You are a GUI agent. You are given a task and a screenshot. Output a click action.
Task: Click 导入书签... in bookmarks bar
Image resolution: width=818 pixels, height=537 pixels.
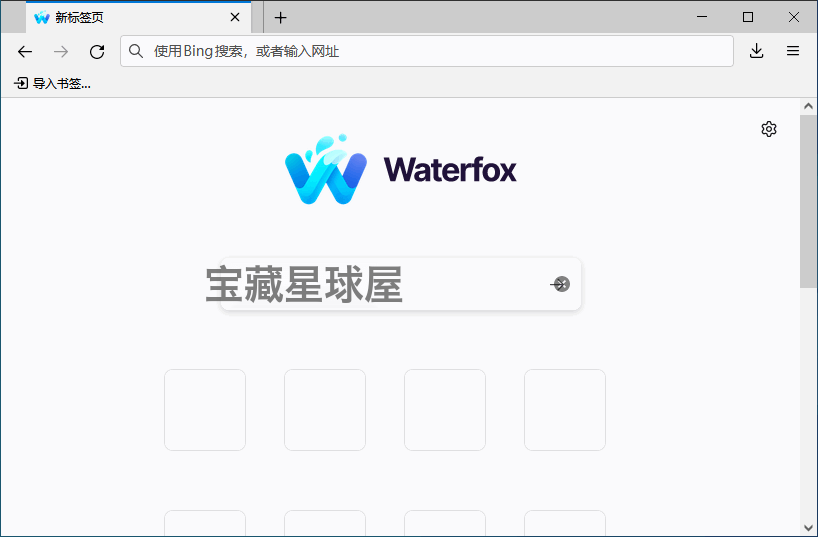tap(52, 83)
